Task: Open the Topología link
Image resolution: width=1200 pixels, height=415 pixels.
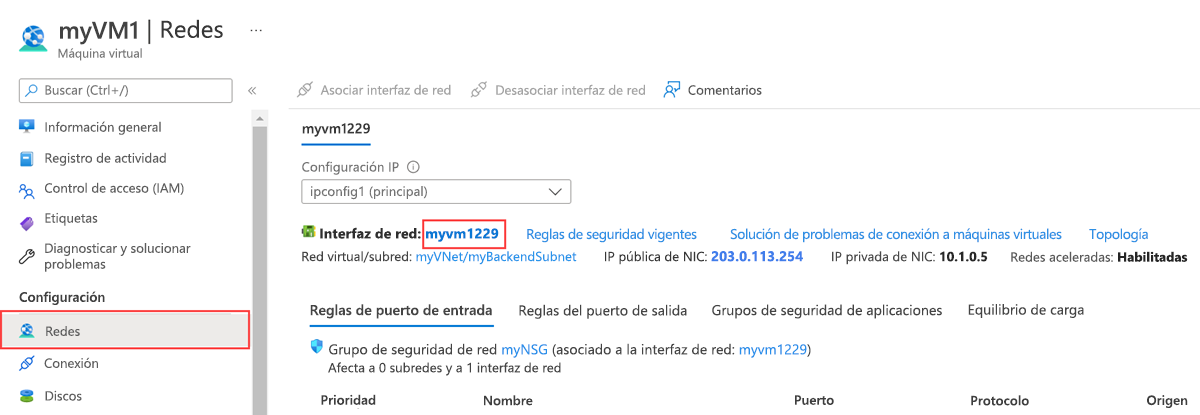Action: [x=1118, y=234]
